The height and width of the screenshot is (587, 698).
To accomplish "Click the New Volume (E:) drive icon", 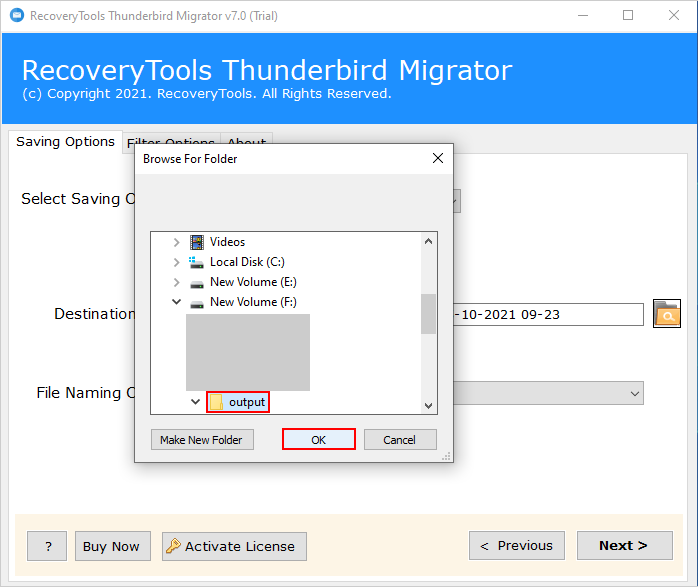I will (197, 283).
